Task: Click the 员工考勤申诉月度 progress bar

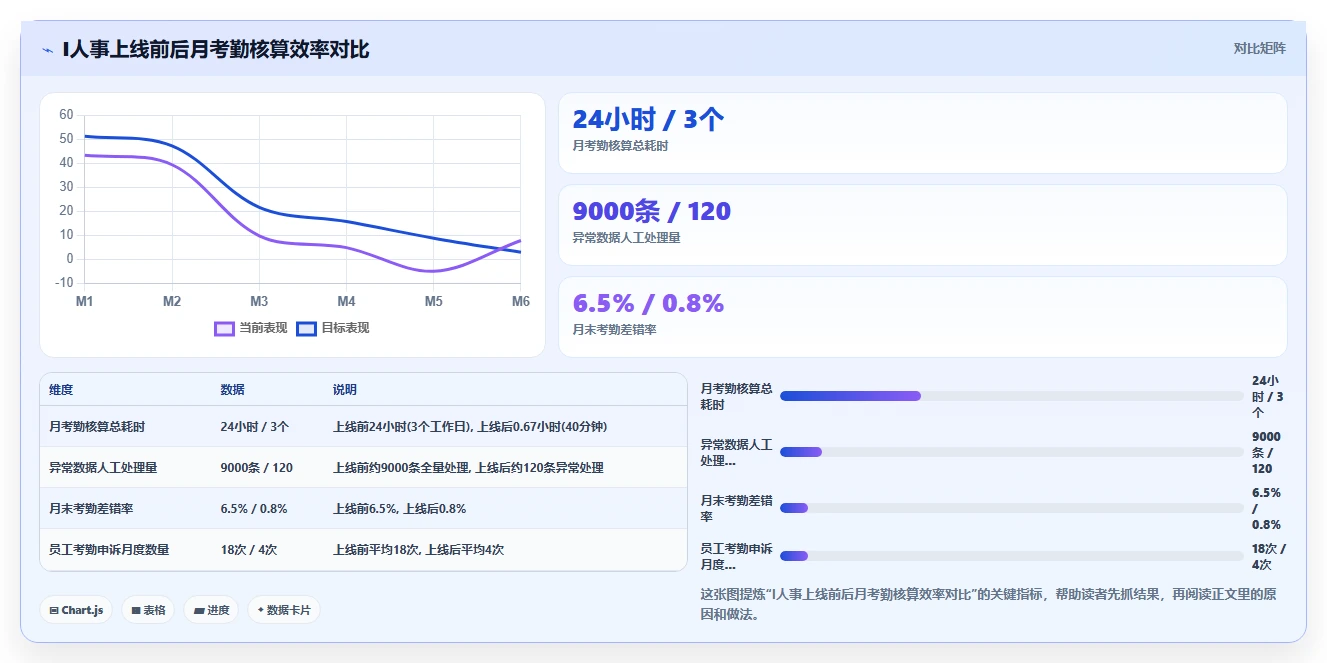Action: click(x=1011, y=556)
